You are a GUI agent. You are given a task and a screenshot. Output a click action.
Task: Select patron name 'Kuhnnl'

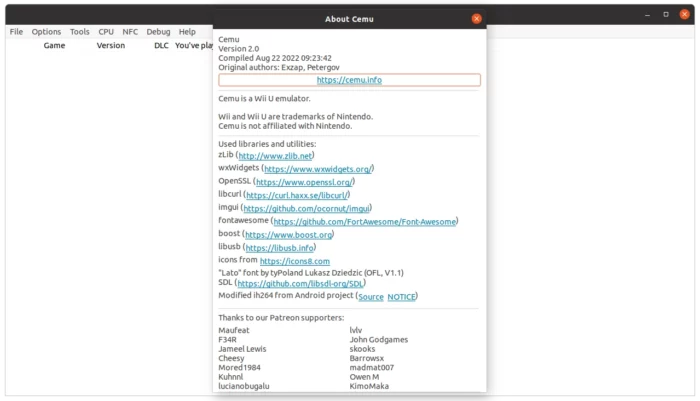click(230, 377)
